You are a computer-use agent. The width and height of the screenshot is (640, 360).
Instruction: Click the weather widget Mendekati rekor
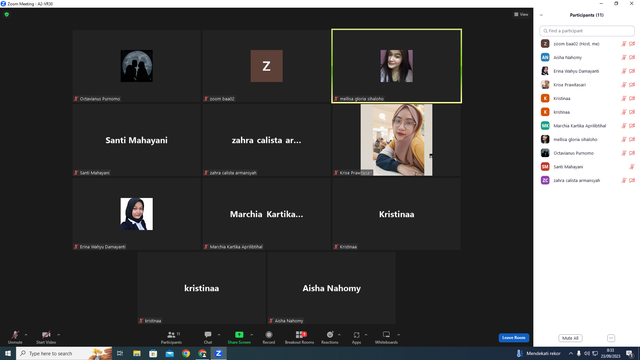pyautogui.click(x=539, y=353)
